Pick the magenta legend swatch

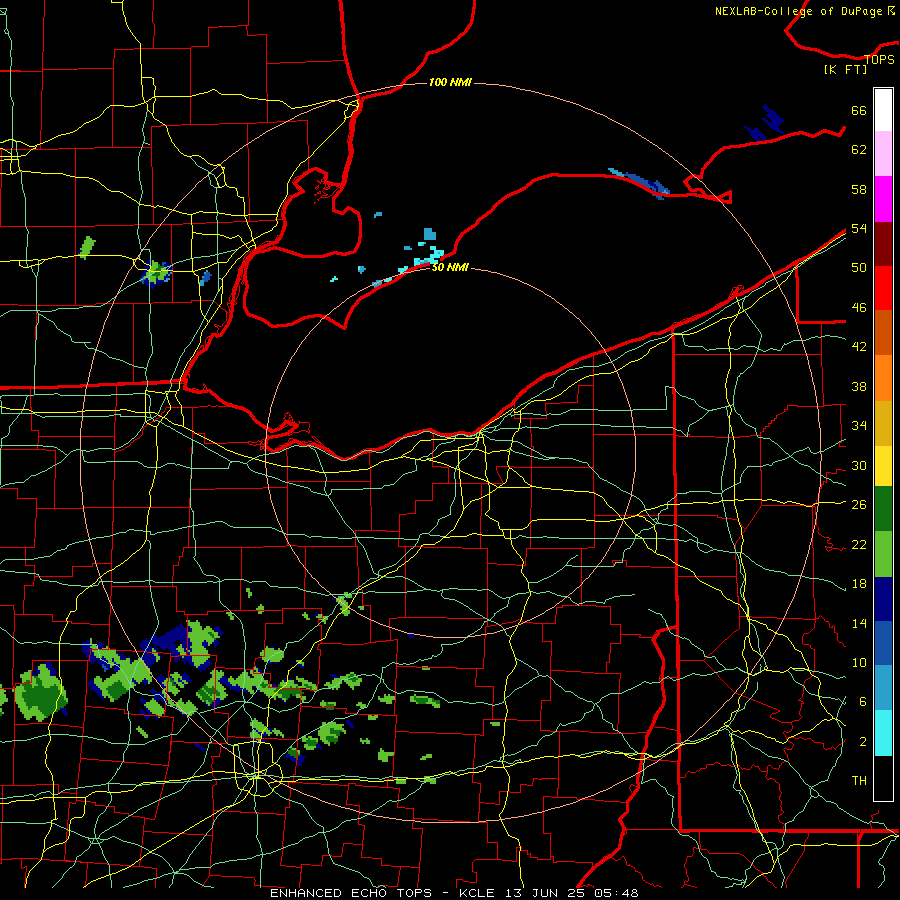[883, 199]
